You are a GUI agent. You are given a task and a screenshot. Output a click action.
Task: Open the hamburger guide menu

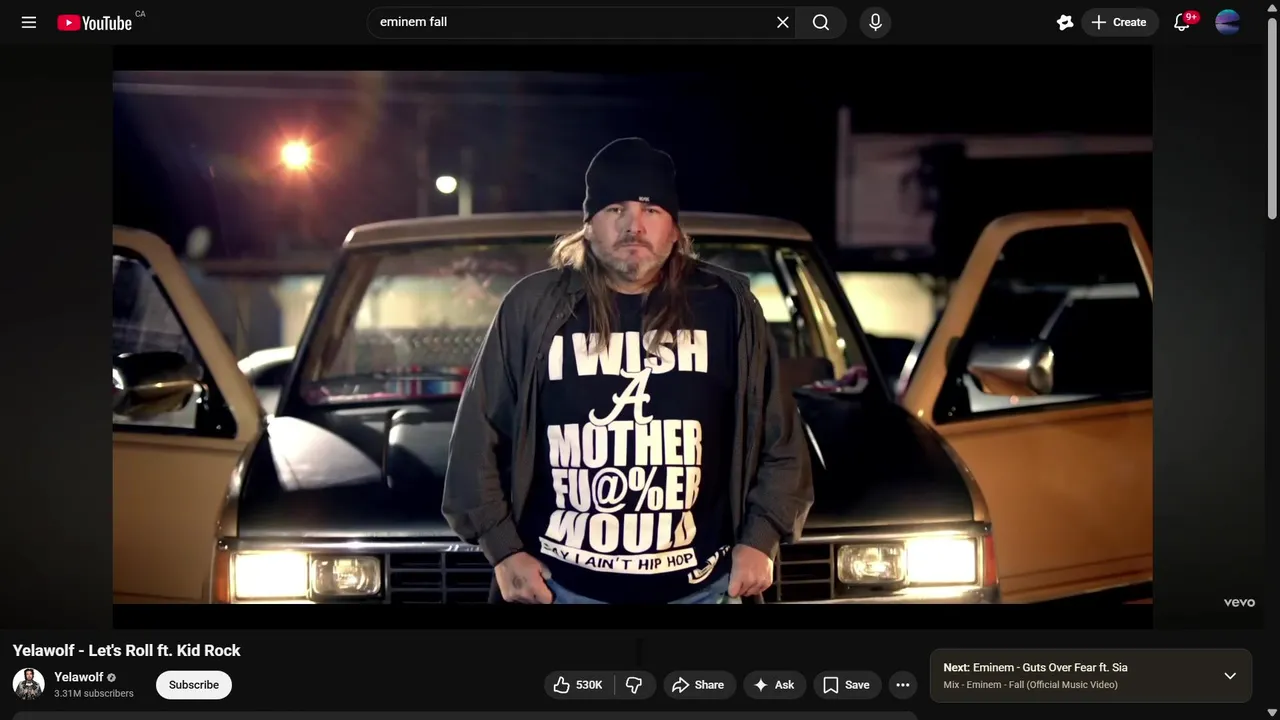(29, 22)
